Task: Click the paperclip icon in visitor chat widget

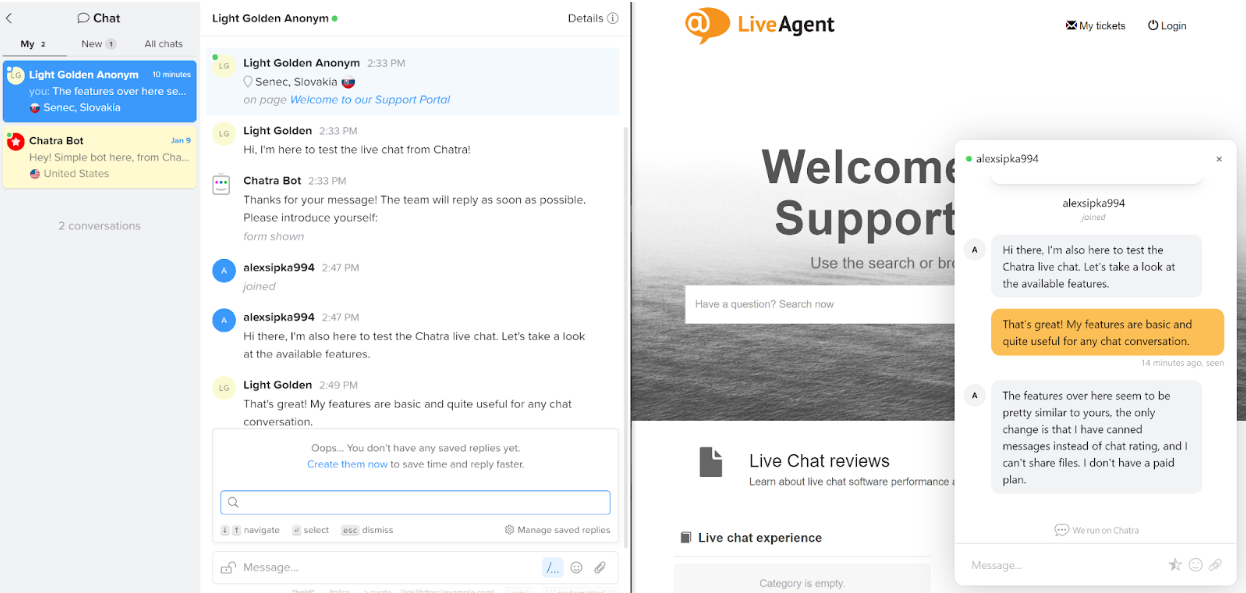Action: pyautogui.click(x=1215, y=565)
